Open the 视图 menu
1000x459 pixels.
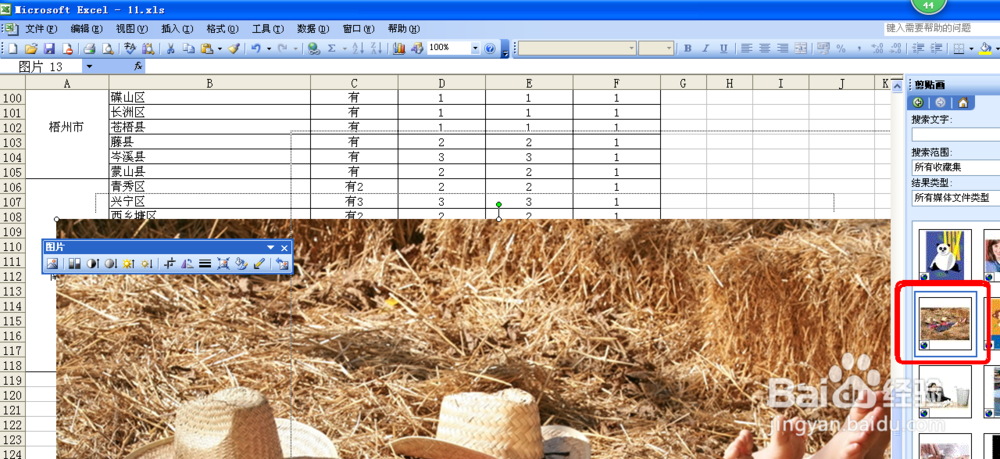tap(131, 29)
